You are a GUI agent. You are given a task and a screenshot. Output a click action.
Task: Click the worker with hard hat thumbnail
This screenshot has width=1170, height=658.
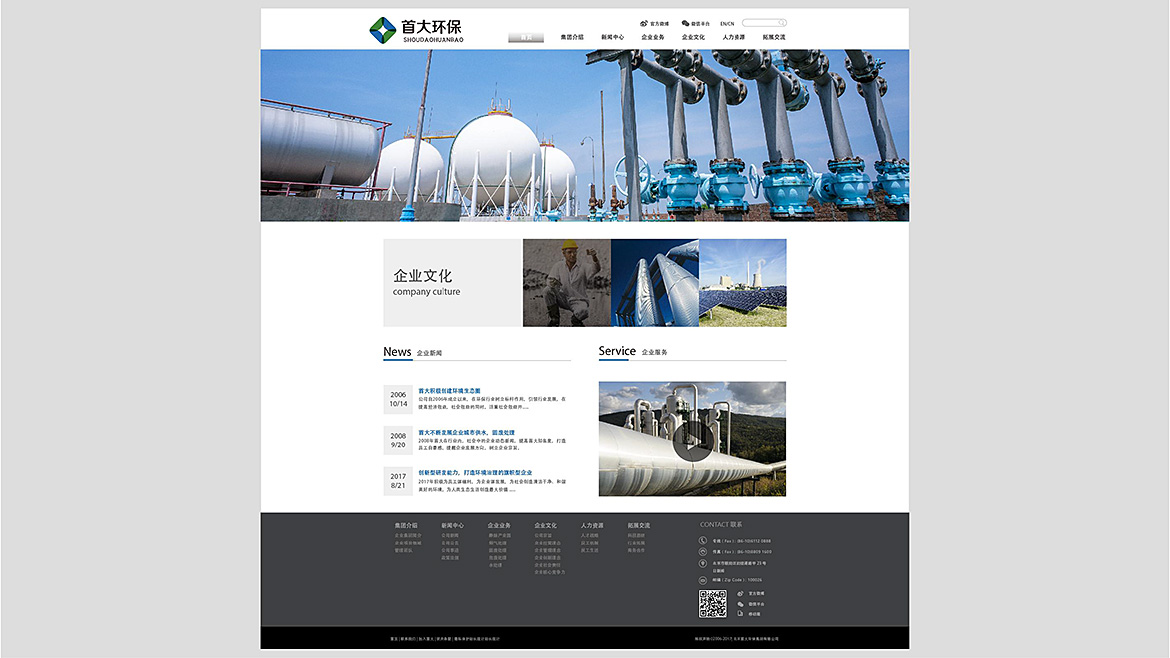point(566,282)
